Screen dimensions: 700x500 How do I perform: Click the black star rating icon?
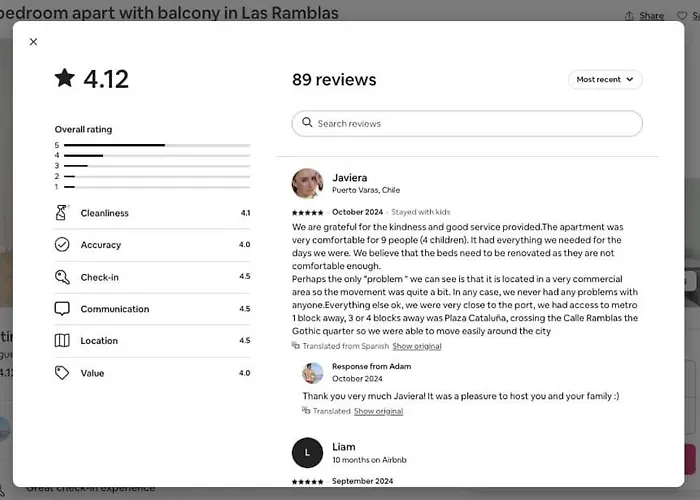coord(65,78)
